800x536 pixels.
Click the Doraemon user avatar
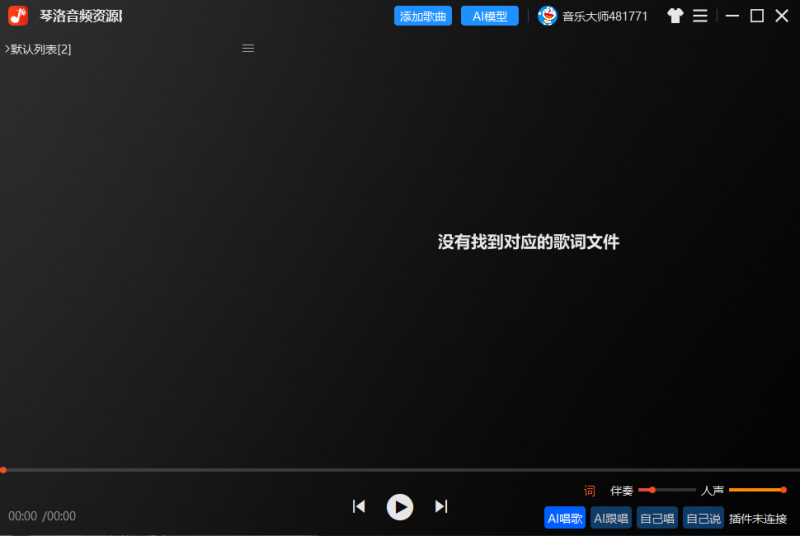[547, 16]
